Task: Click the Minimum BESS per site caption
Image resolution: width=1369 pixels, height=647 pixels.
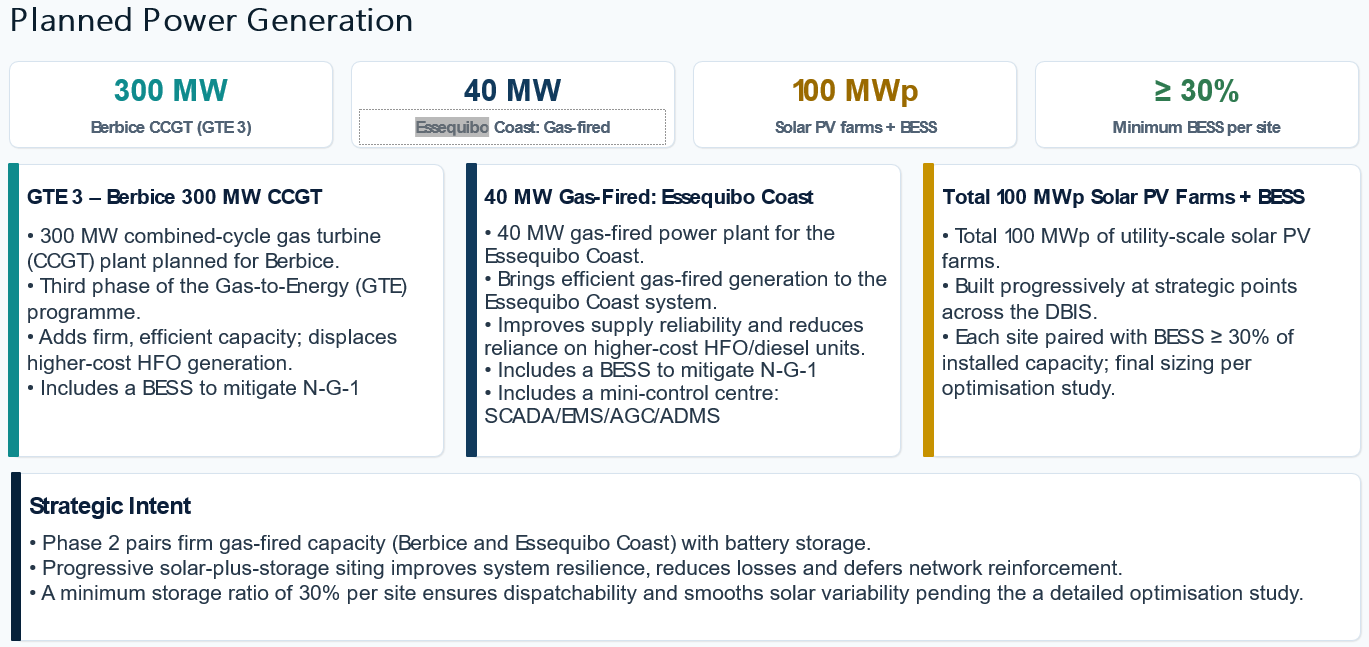Action: pyautogui.click(x=1197, y=127)
